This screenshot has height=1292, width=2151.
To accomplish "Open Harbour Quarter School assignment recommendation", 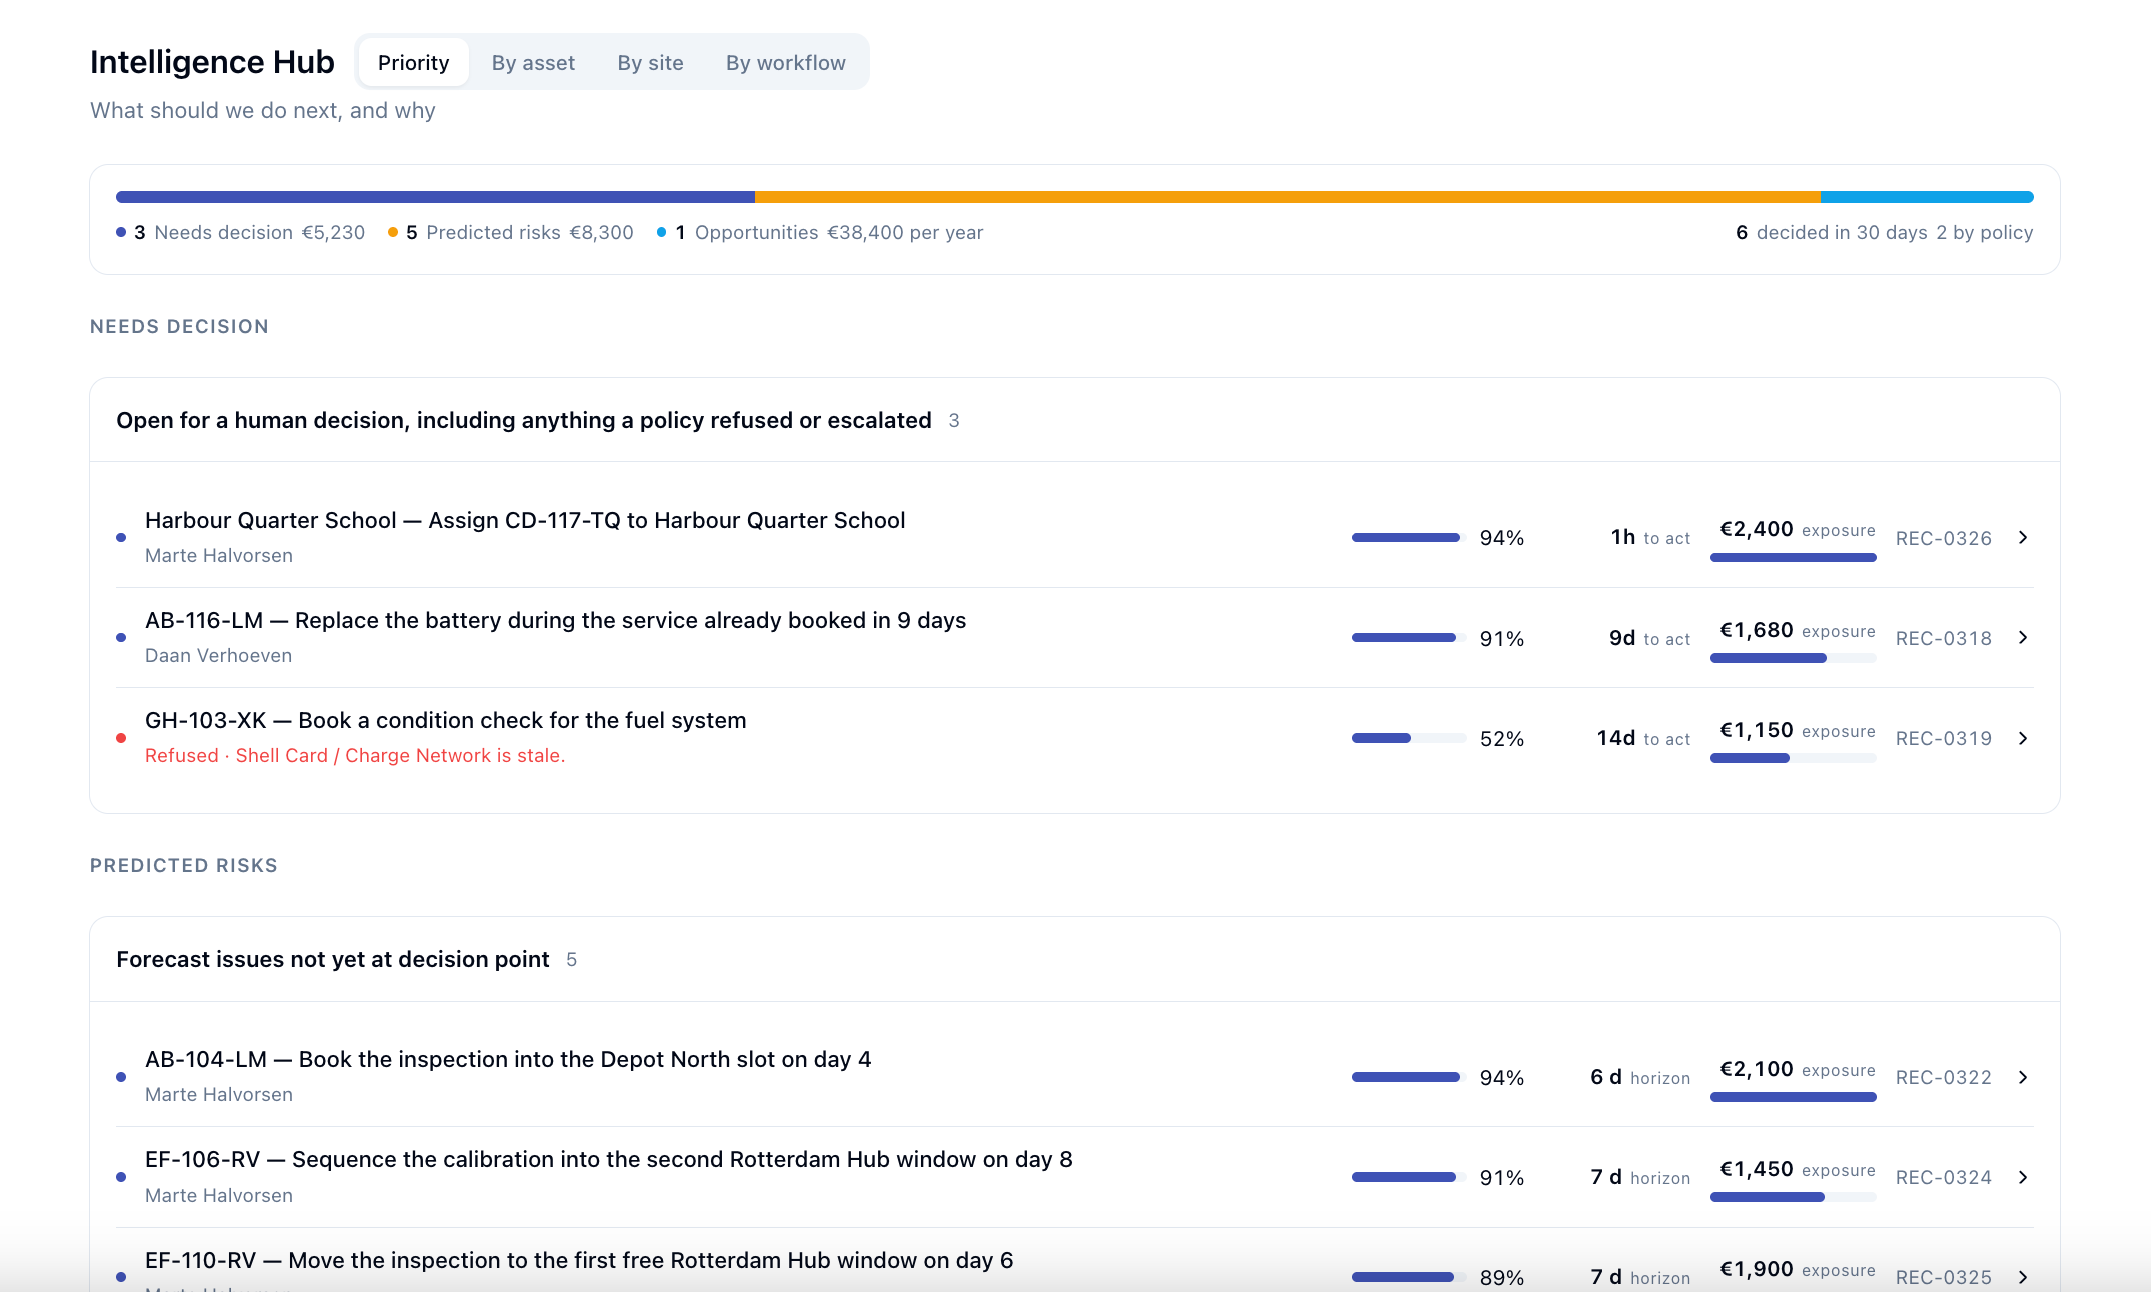I will tap(1075, 537).
